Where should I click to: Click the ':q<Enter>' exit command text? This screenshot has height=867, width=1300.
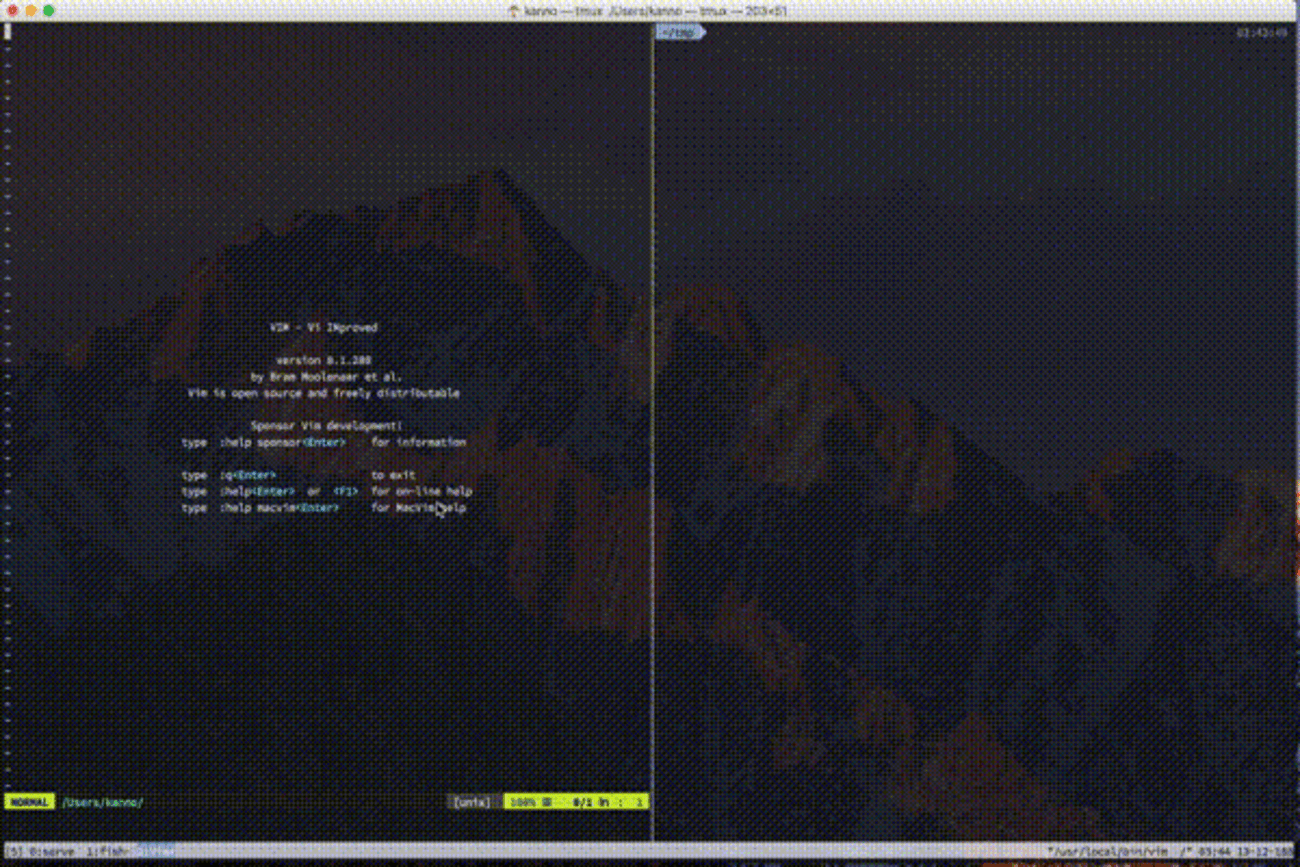[247, 475]
